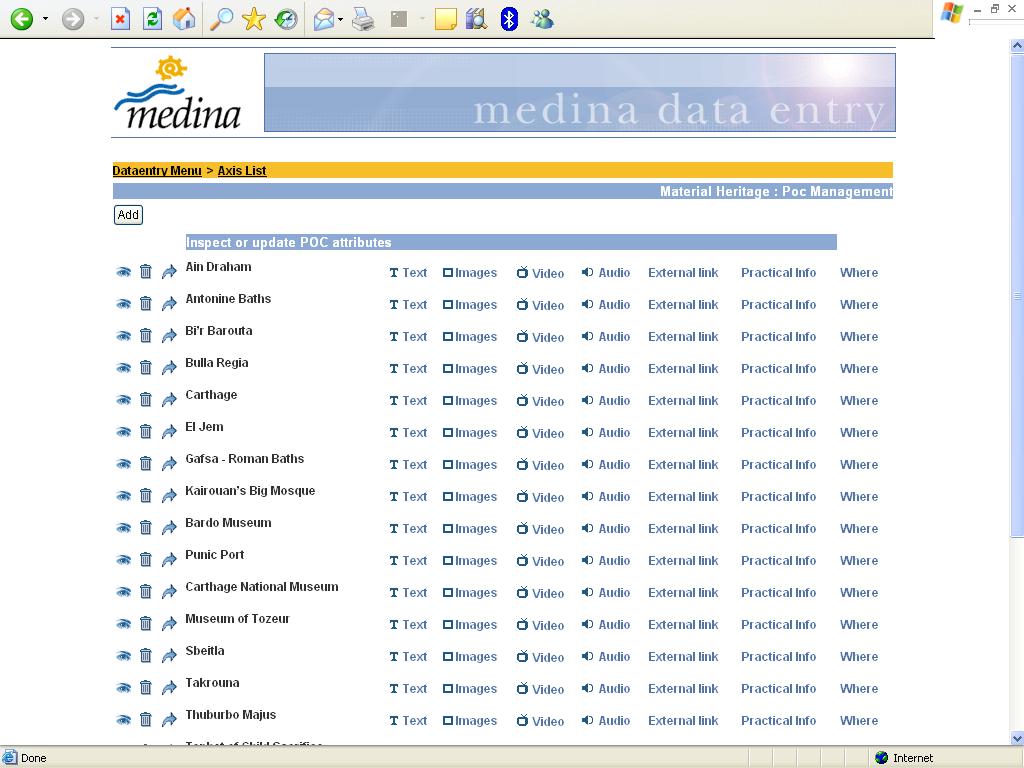This screenshot has width=1024, height=768.
Task: Click eye icon for Kairouan's Big Mosque
Action: pos(123,496)
